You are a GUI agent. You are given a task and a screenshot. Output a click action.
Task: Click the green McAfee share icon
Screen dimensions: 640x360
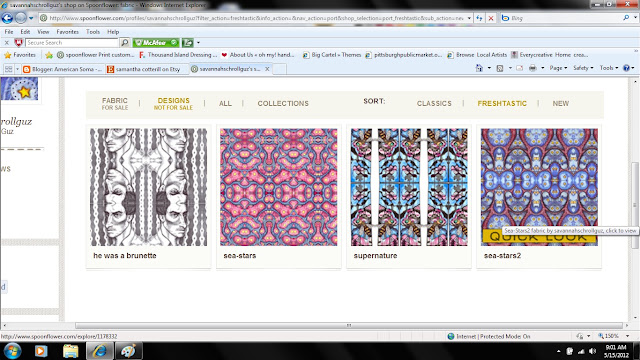187,42
